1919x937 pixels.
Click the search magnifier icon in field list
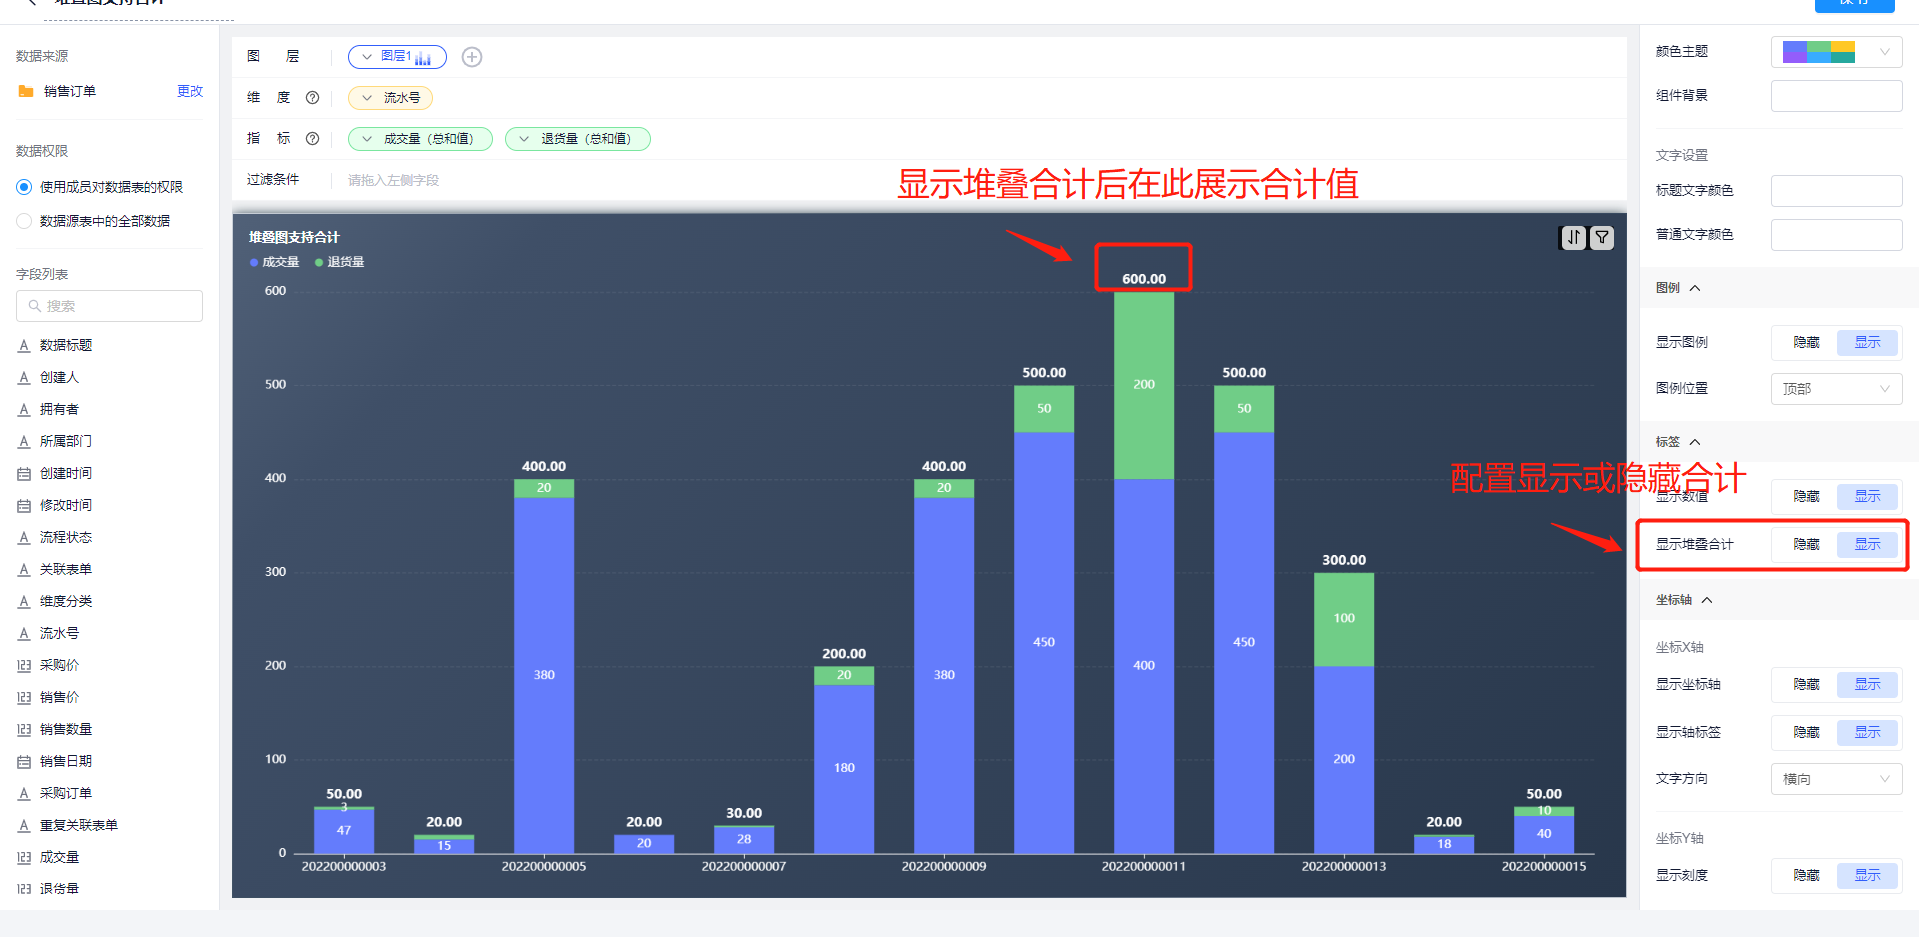pos(35,306)
